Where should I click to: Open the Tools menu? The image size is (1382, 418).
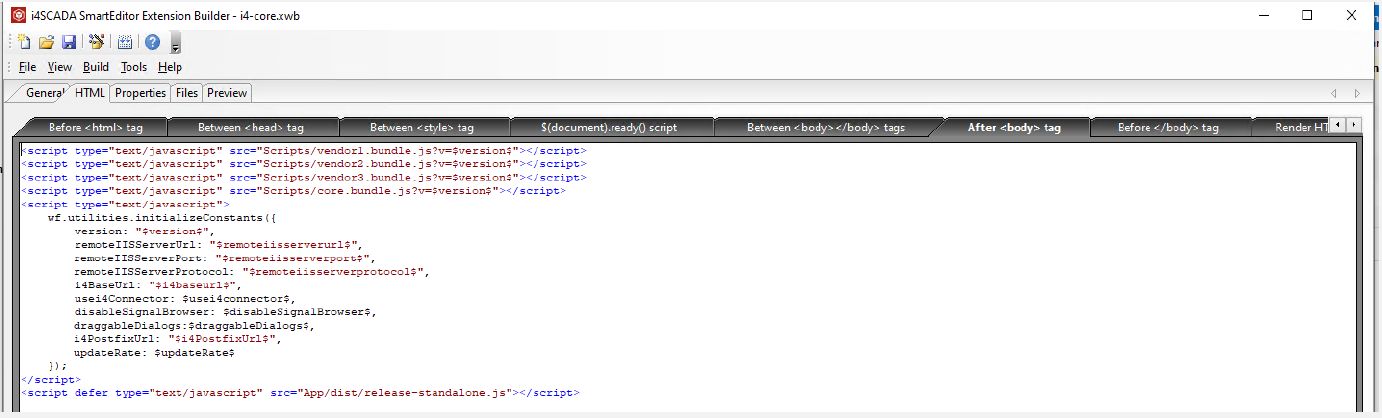pyautogui.click(x=134, y=67)
